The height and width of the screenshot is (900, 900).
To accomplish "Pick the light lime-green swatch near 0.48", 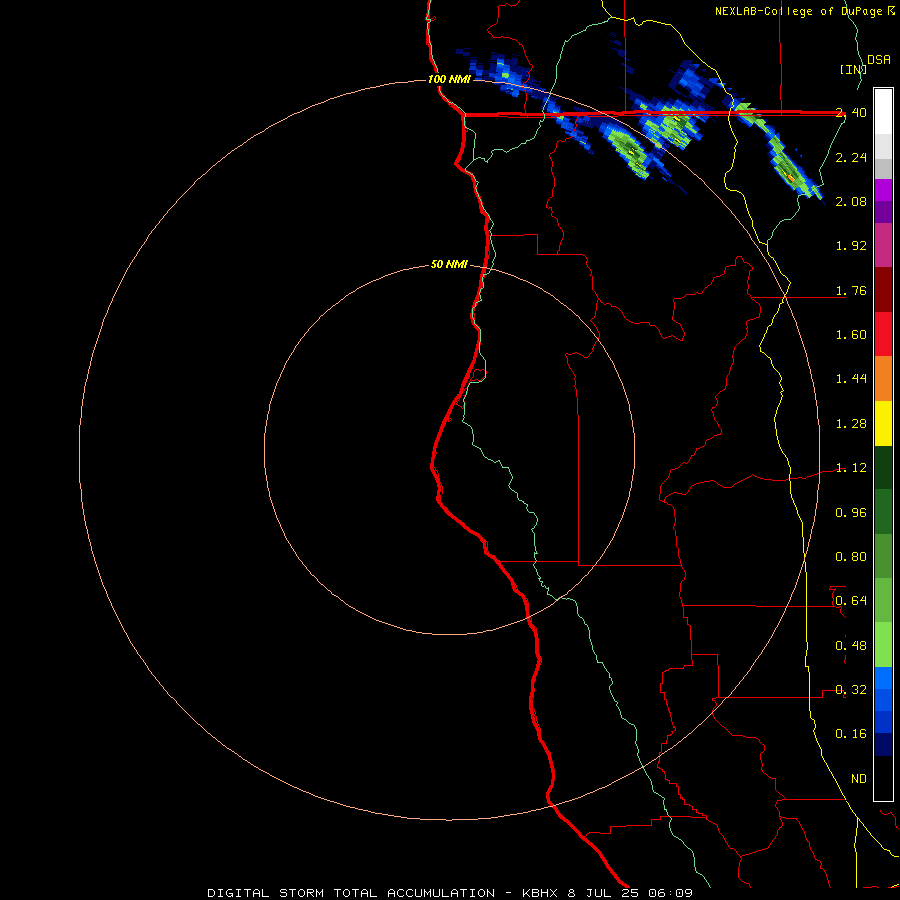I will point(883,645).
